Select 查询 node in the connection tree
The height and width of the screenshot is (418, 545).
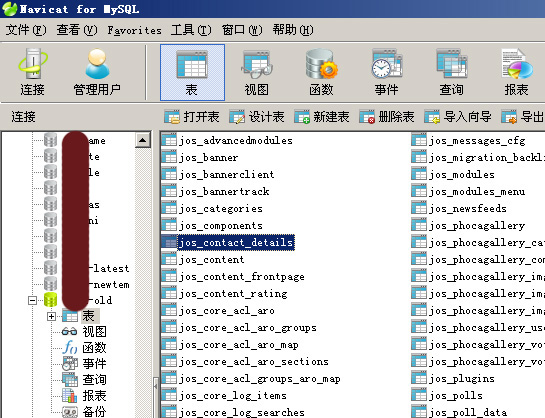coord(84,380)
